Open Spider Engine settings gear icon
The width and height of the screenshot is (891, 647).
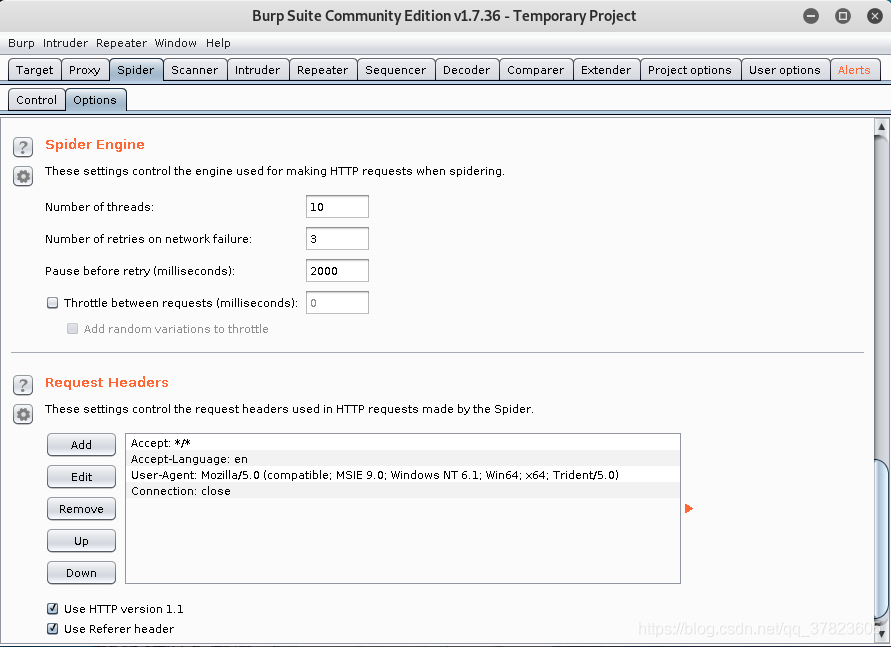tap(23, 177)
